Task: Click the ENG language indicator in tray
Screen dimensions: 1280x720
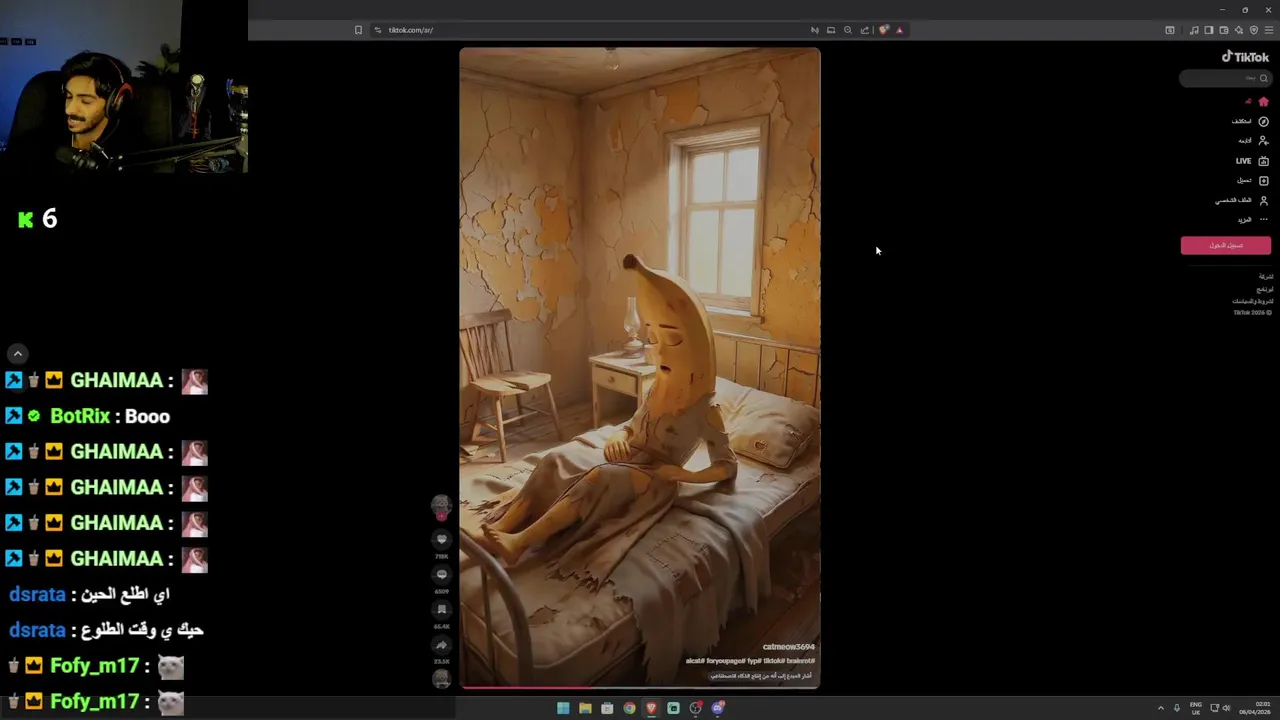Action: (x=1195, y=708)
